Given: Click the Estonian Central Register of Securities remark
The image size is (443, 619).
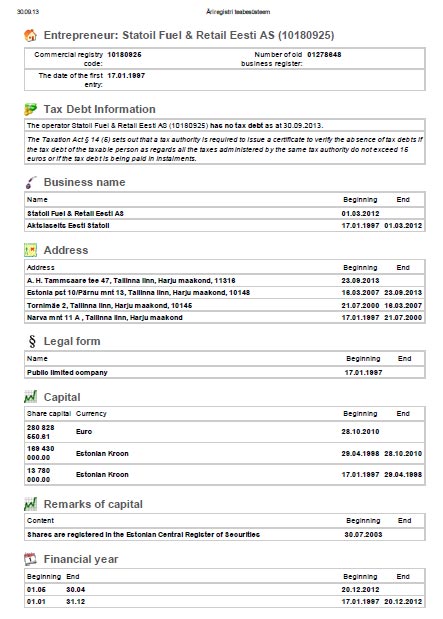Looking at the screenshot, I should point(143,535).
